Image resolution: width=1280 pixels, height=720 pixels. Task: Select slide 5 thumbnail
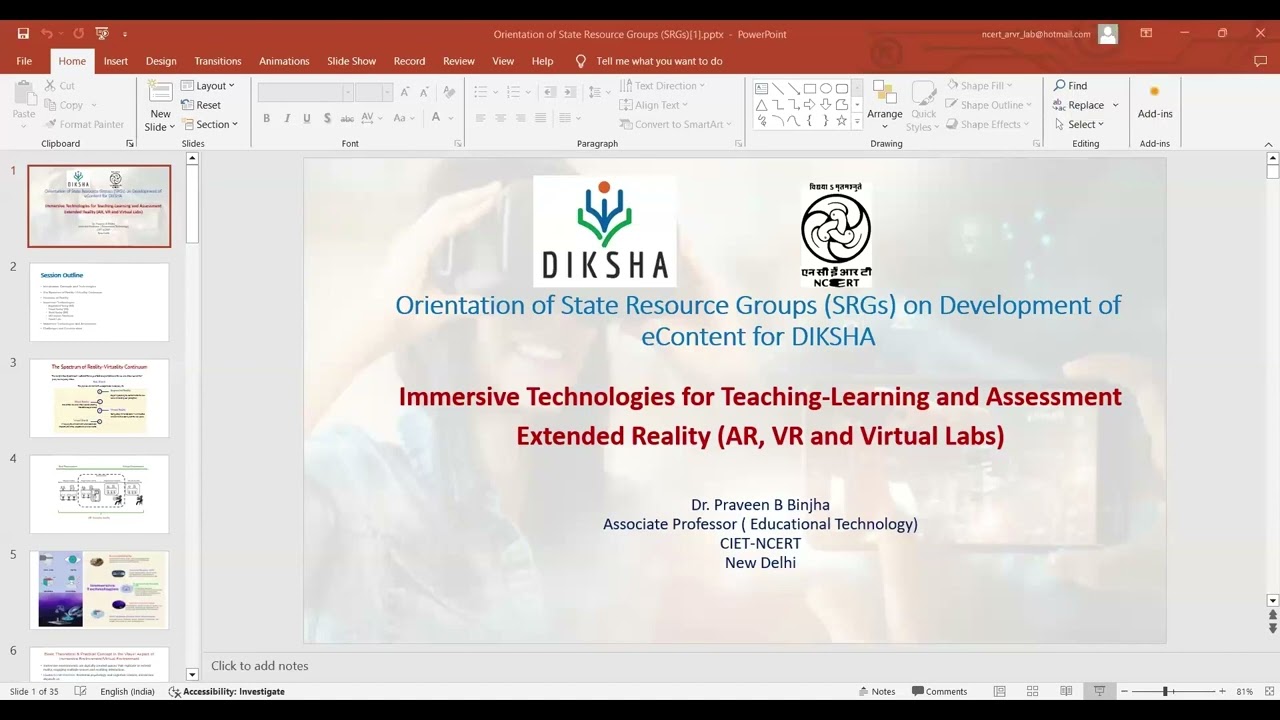[99, 590]
